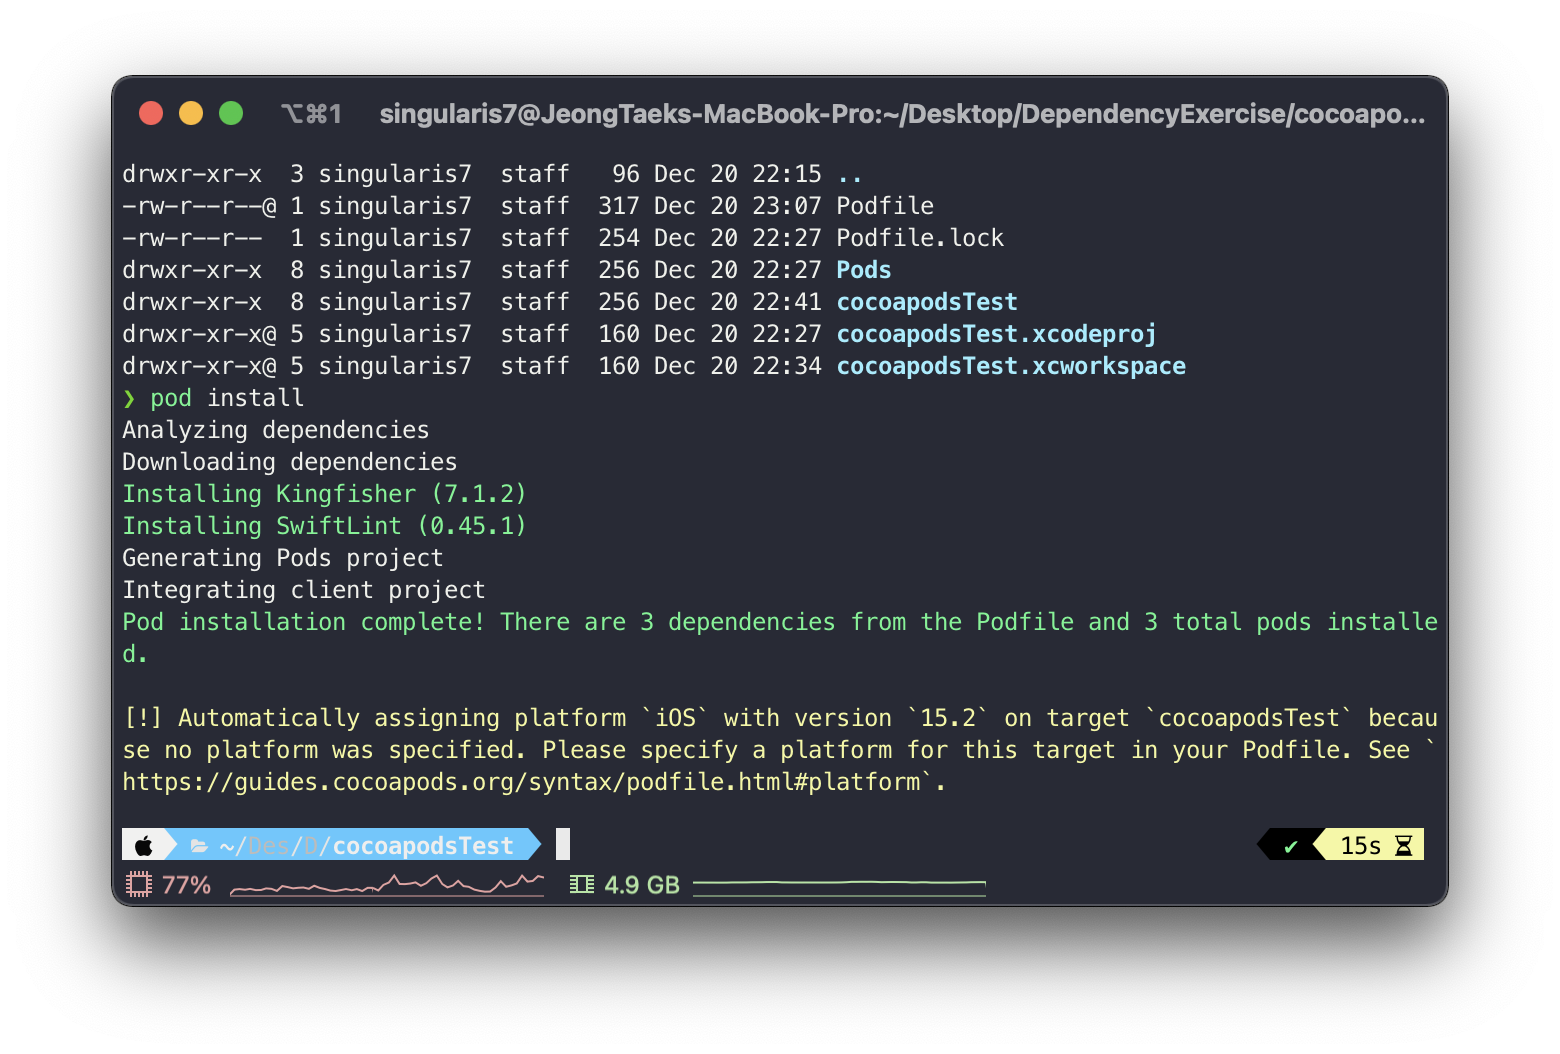Click the green checkmark status icon

coord(1290,846)
